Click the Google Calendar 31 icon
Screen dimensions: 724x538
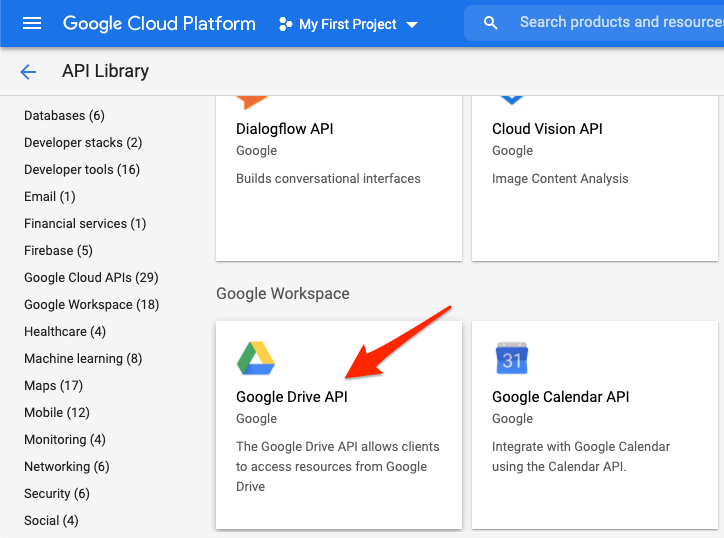pyautogui.click(x=512, y=358)
